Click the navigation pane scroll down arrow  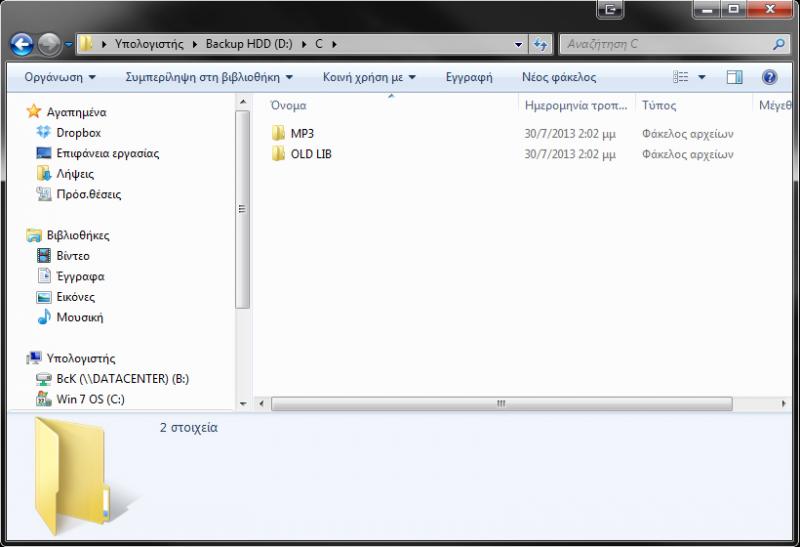point(243,404)
